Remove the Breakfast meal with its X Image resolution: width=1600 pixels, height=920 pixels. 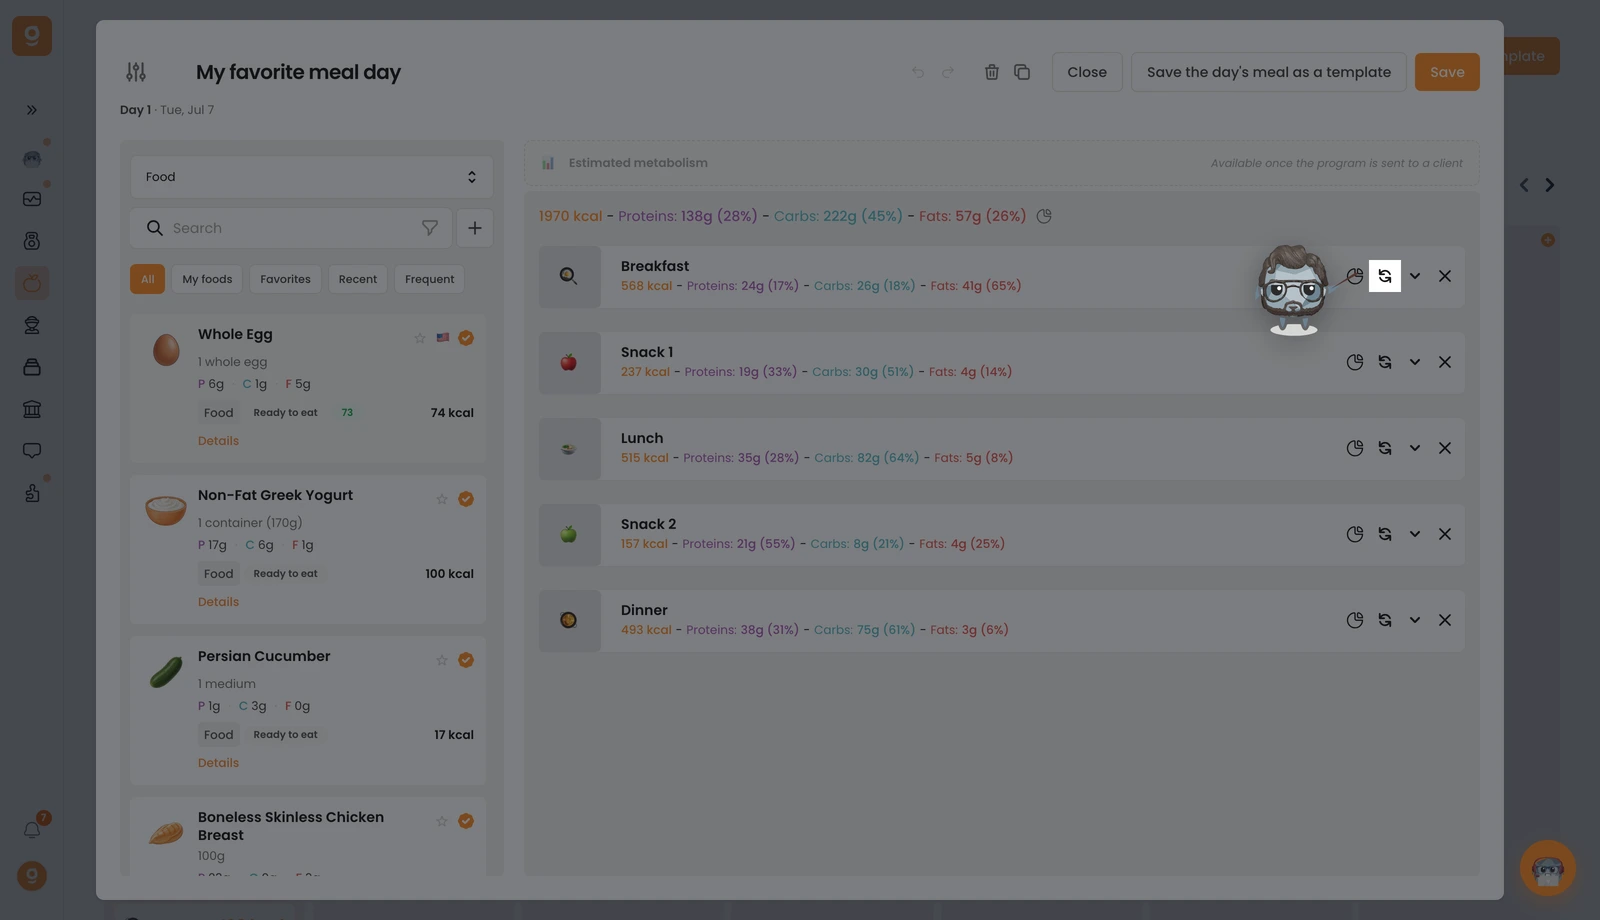click(1445, 276)
